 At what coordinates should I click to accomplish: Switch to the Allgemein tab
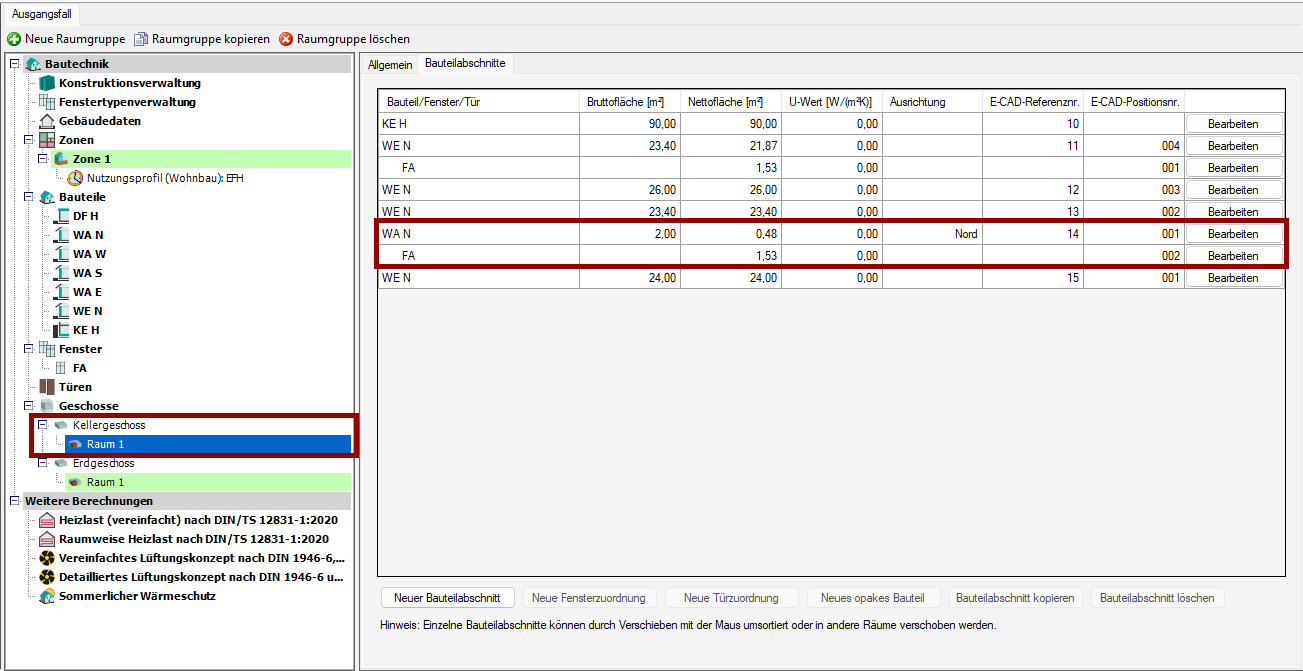pyautogui.click(x=389, y=64)
